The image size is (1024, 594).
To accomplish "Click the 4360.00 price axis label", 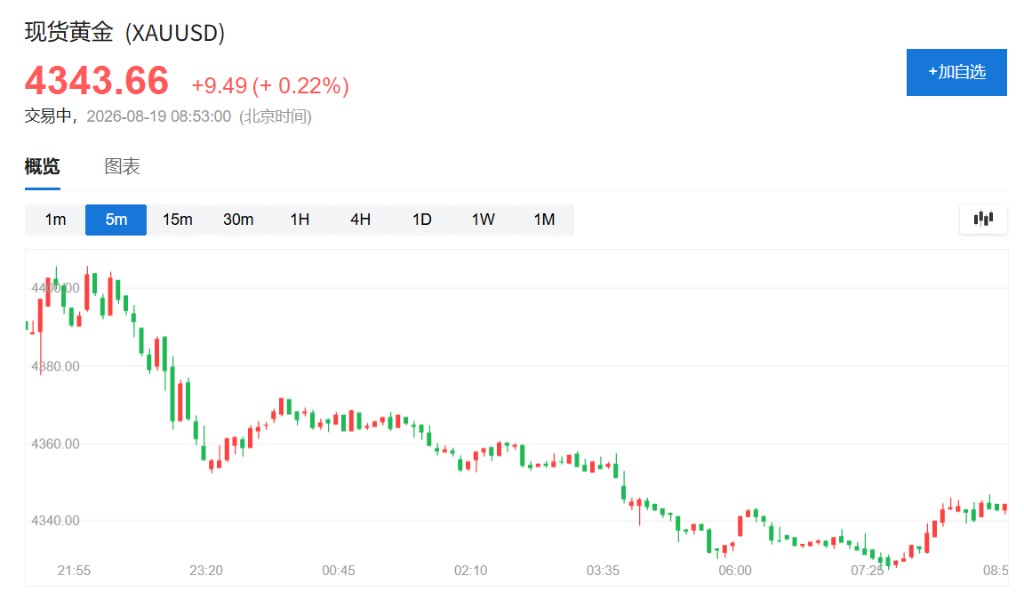I will 56,444.
